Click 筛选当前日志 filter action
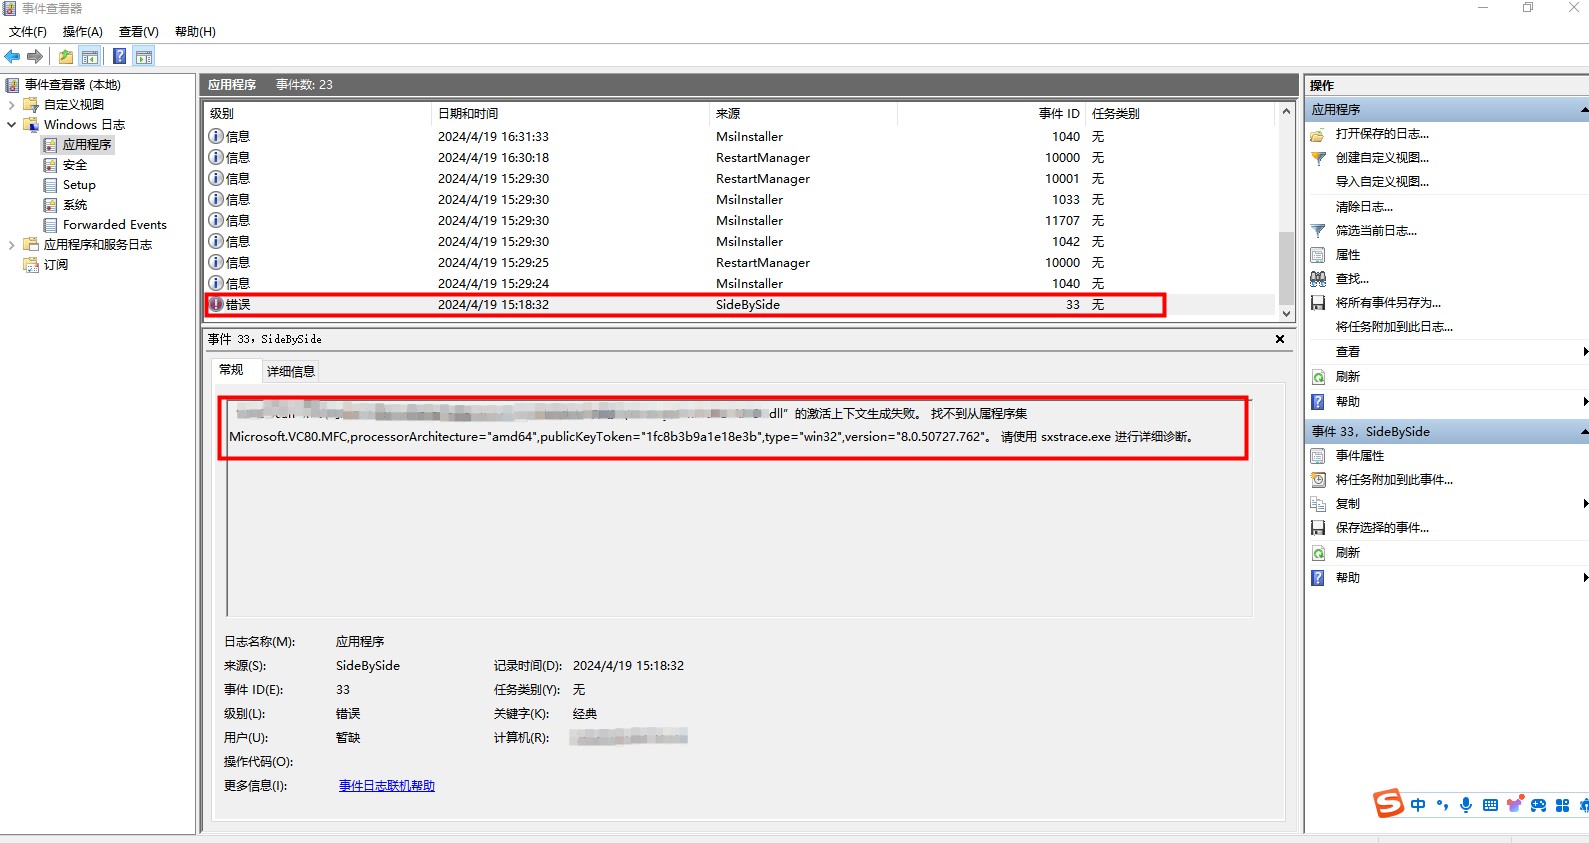 pyautogui.click(x=1376, y=230)
